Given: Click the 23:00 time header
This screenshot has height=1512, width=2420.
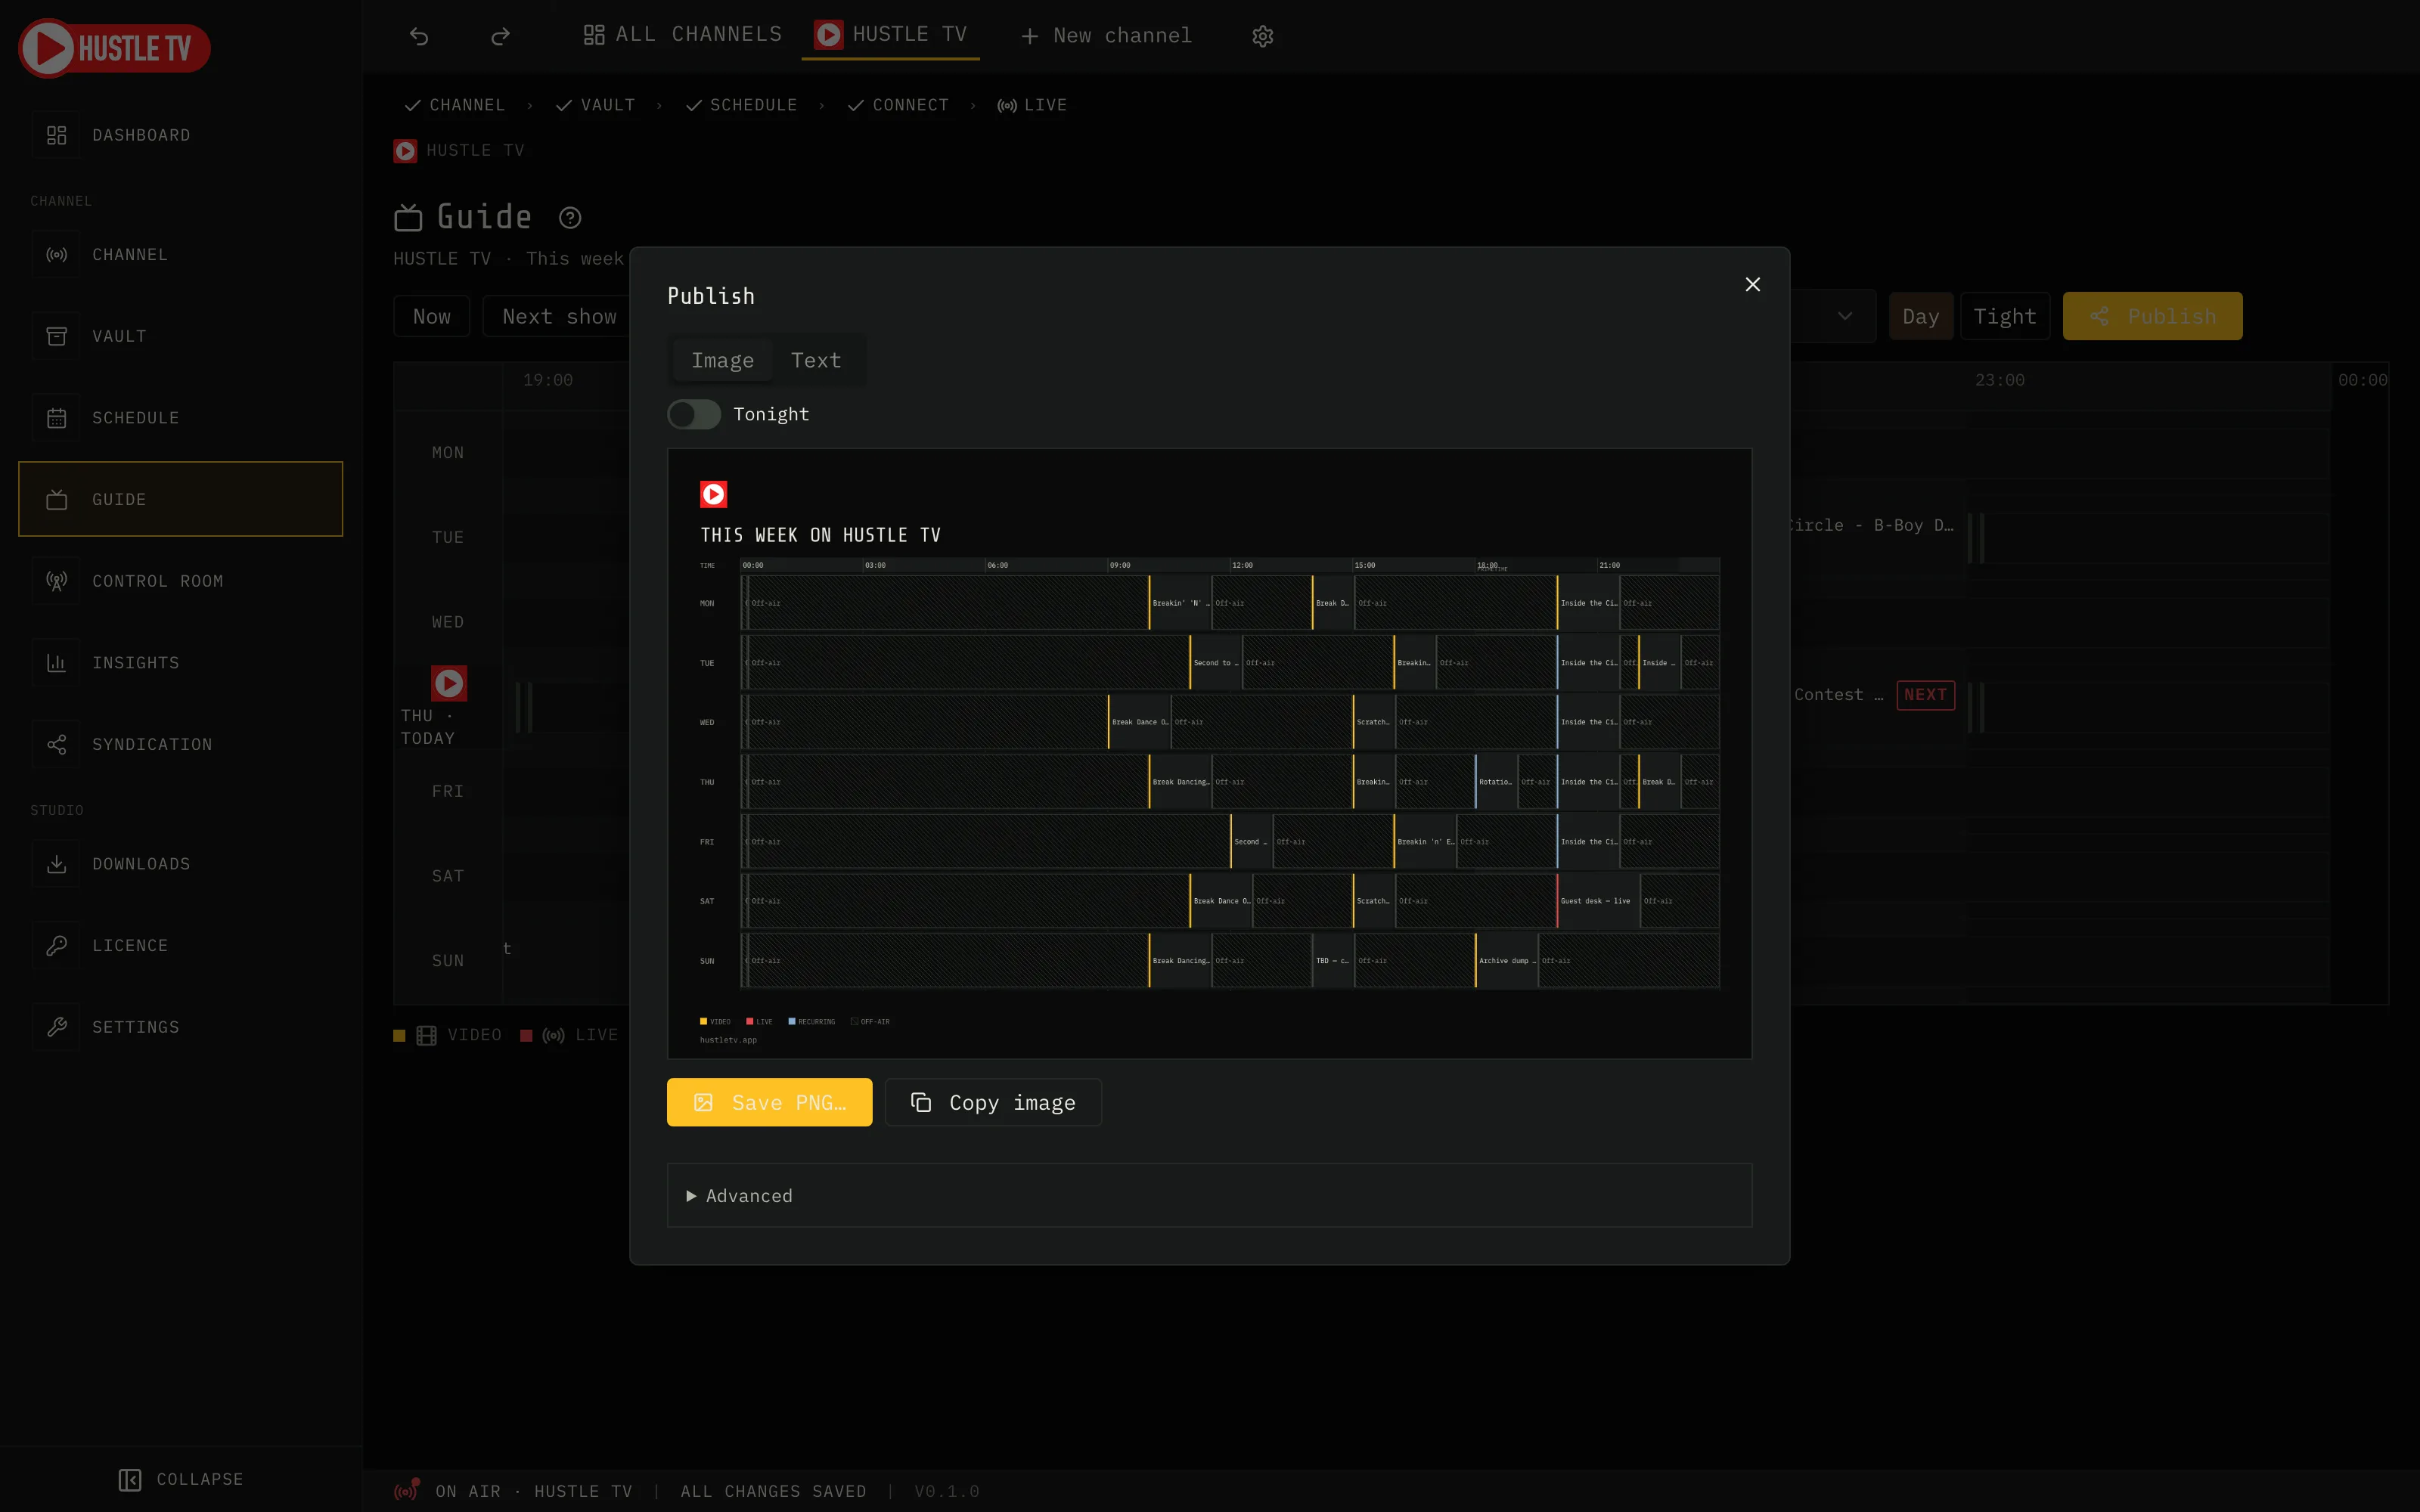Looking at the screenshot, I should pos(1999,380).
